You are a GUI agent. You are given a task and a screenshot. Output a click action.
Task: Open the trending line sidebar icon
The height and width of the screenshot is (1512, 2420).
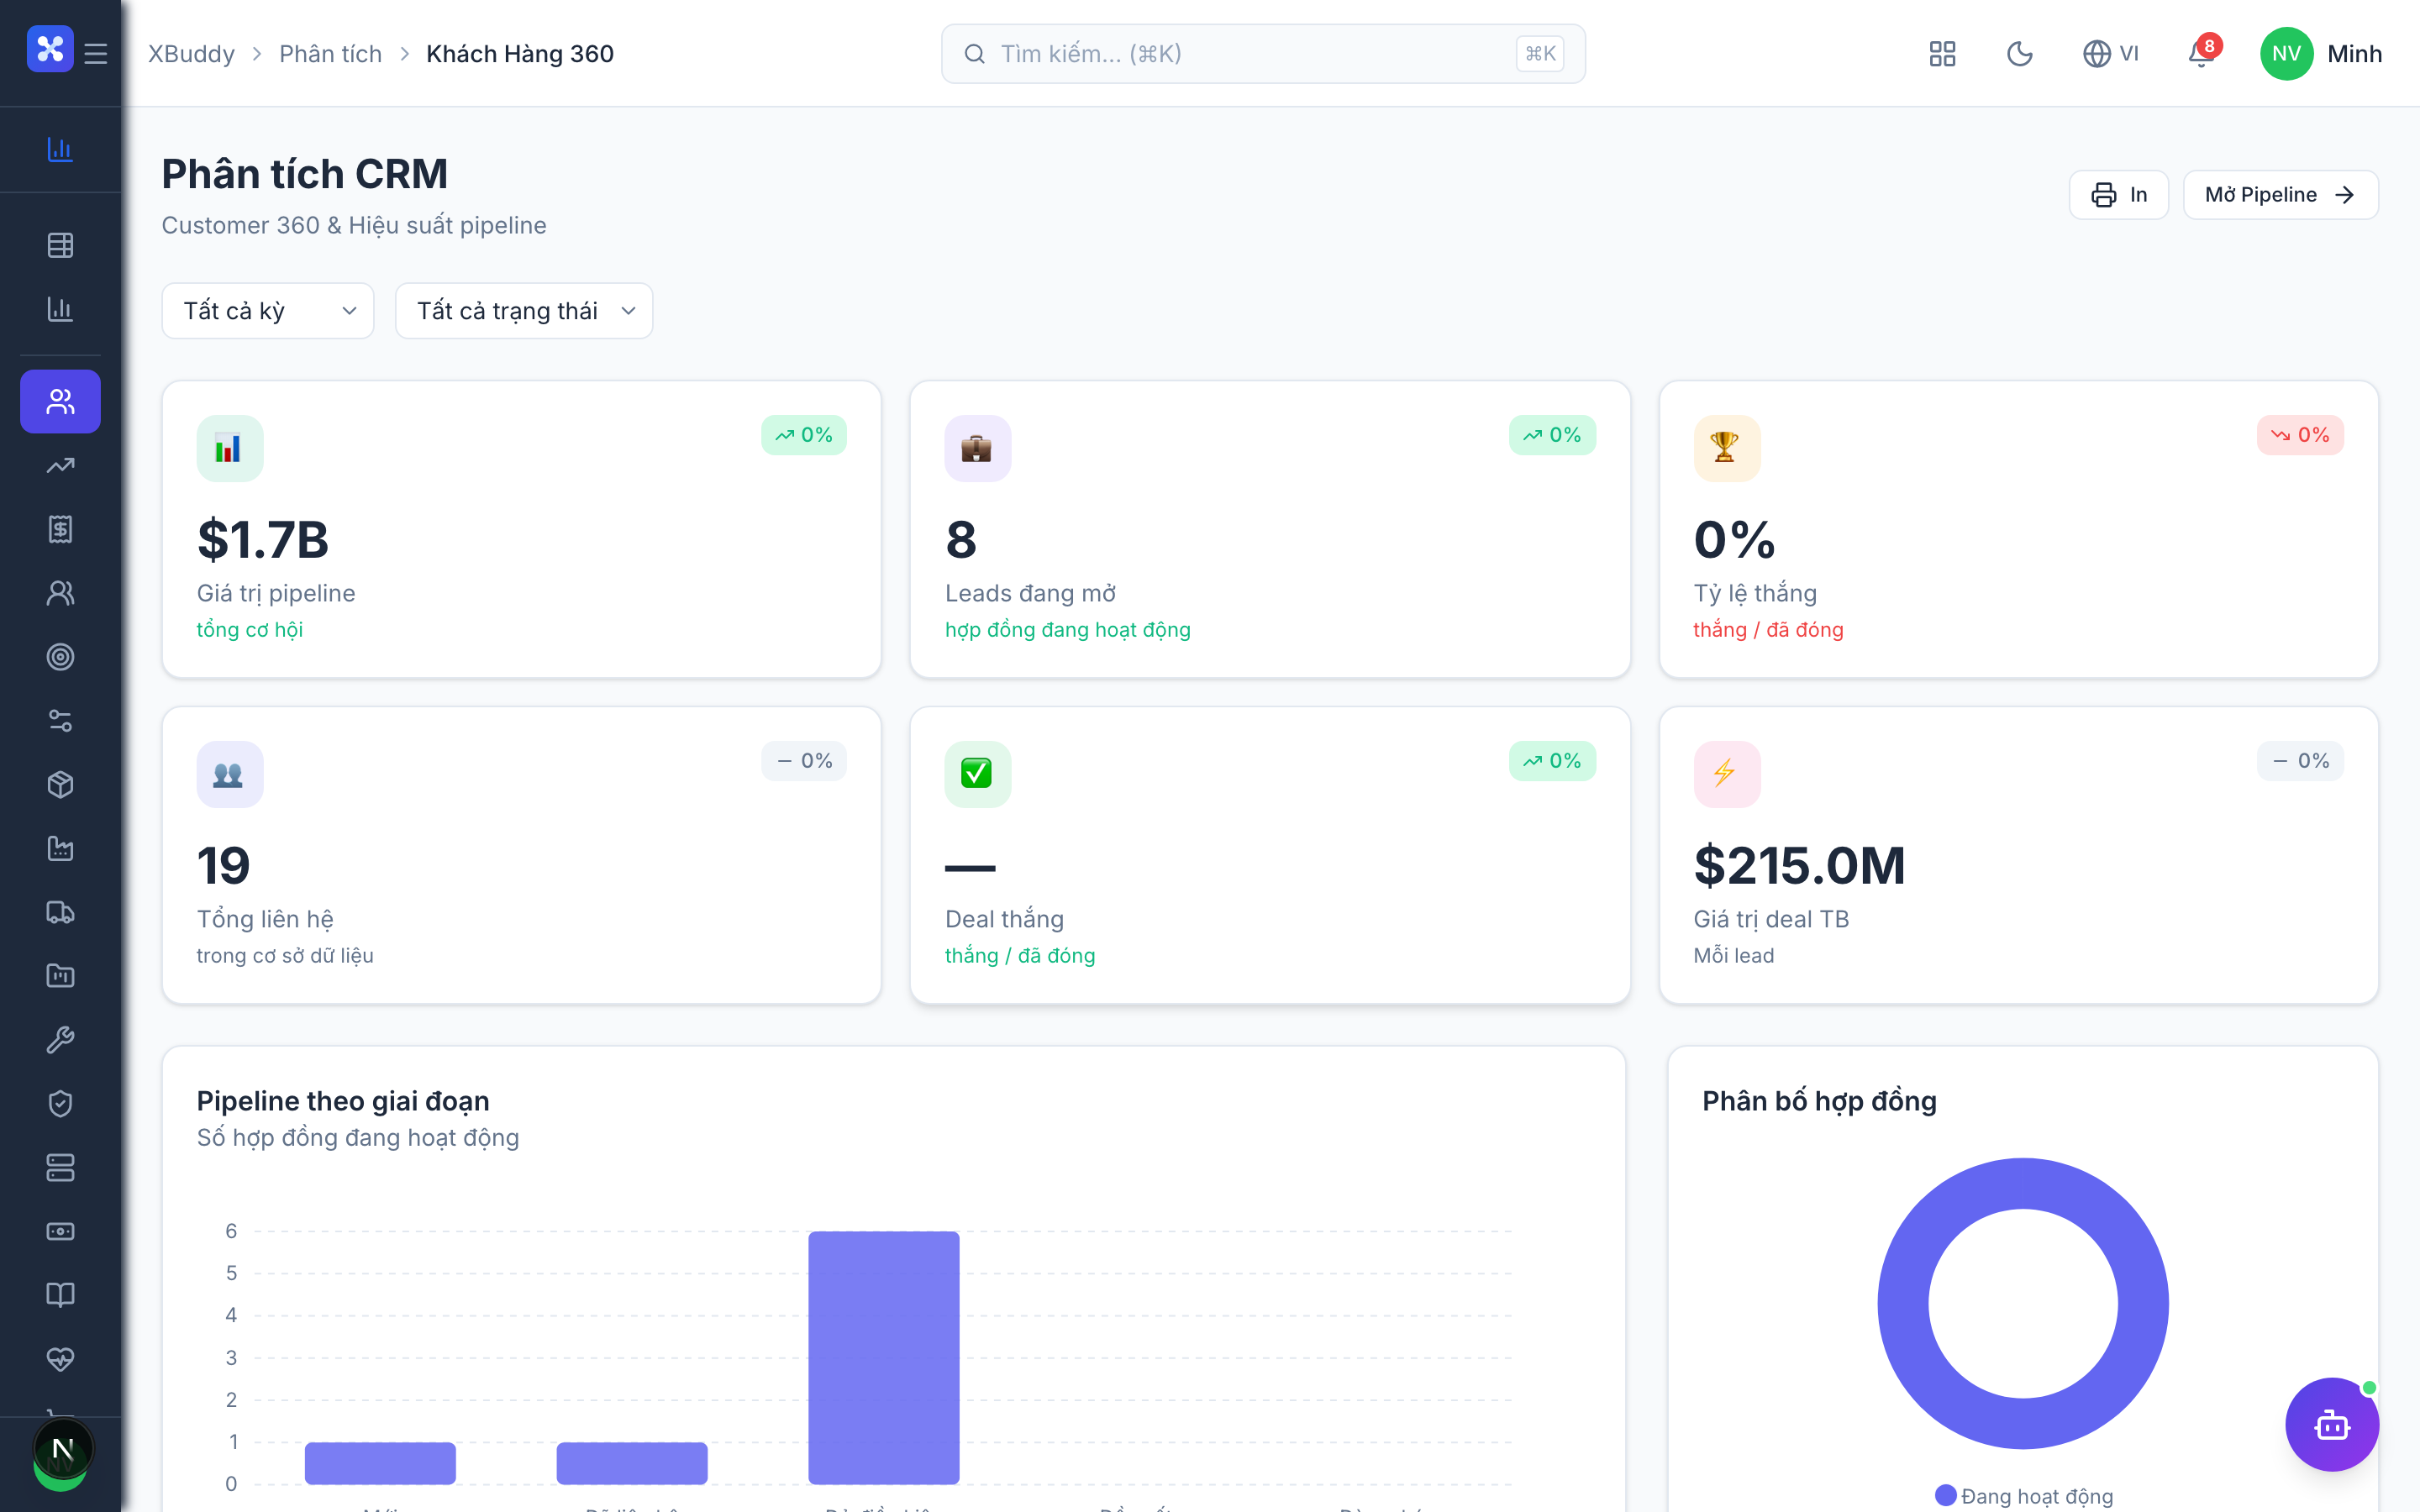tap(60, 465)
